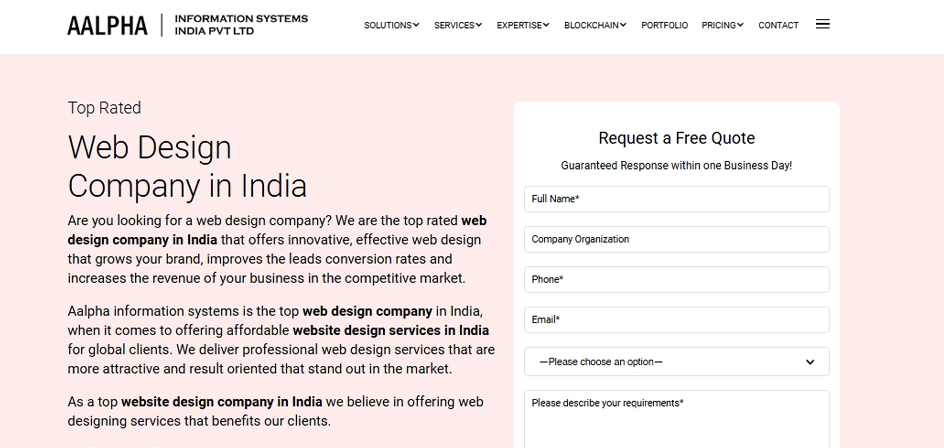Select the Phone input field
The height and width of the screenshot is (448, 944).
tap(676, 279)
